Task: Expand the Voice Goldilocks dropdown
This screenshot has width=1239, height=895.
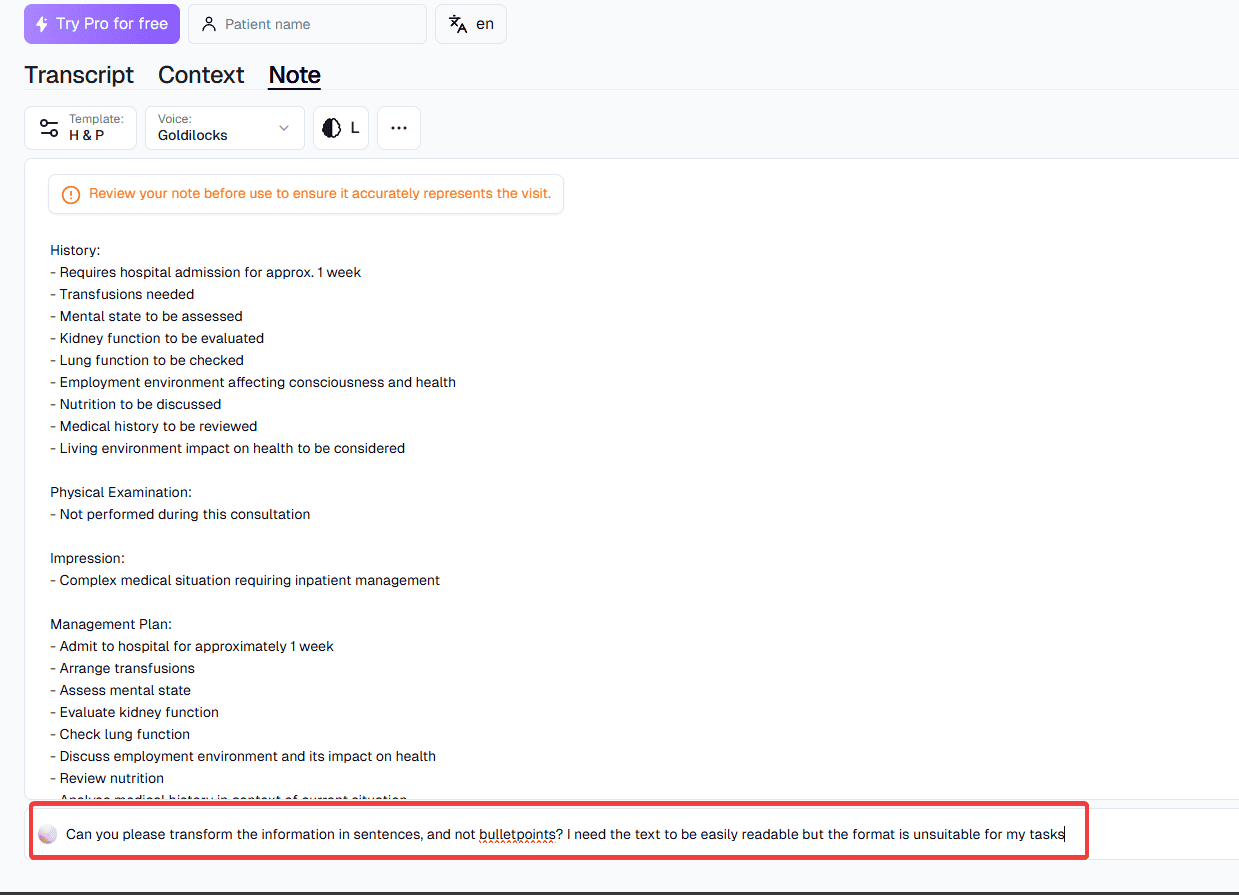Action: point(224,128)
